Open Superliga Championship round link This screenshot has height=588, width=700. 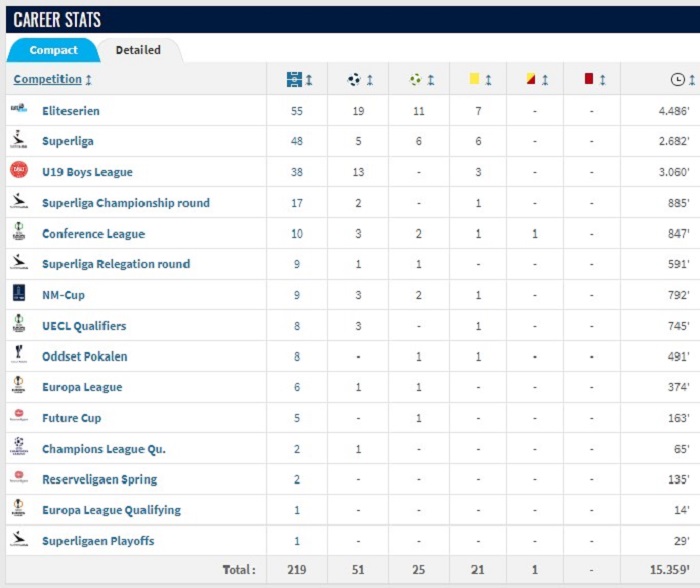[126, 203]
